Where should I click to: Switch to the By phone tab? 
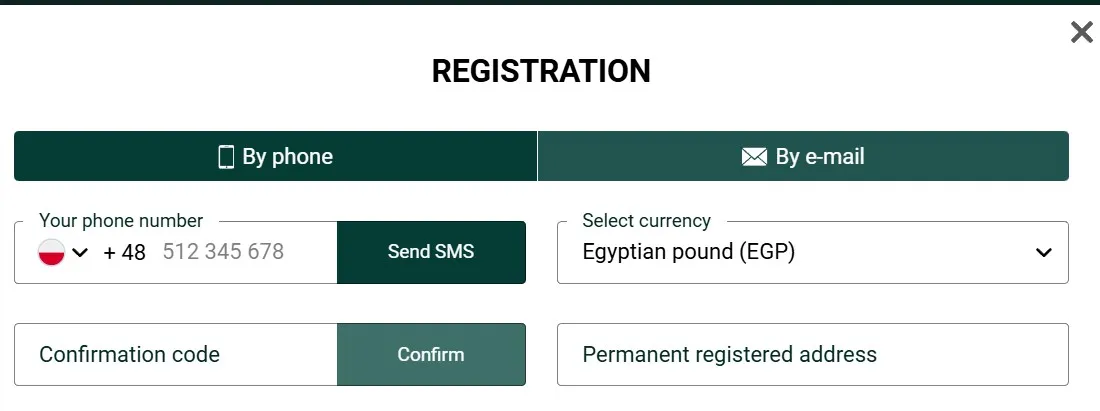(x=275, y=157)
